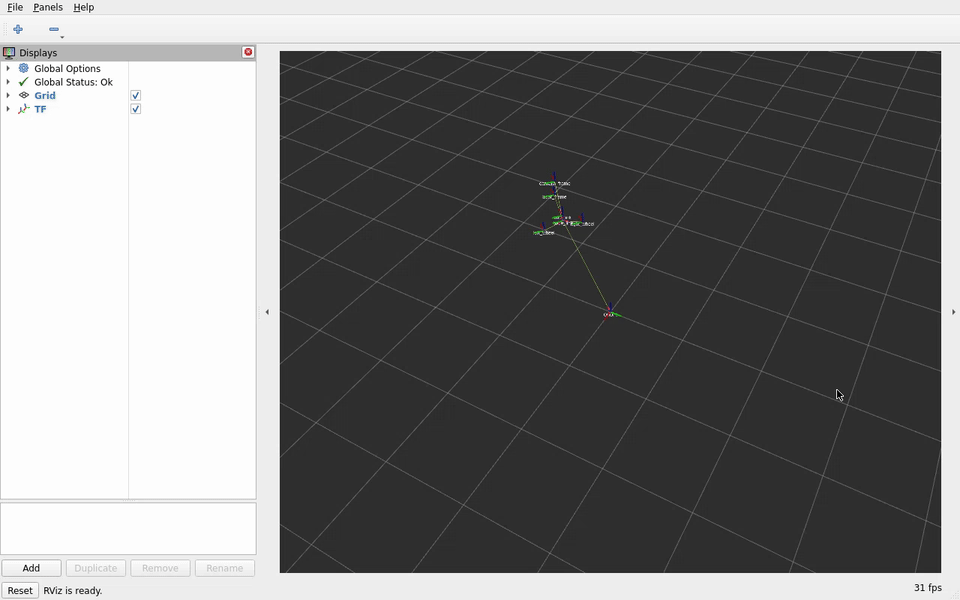Select the Grid display label

45,96
